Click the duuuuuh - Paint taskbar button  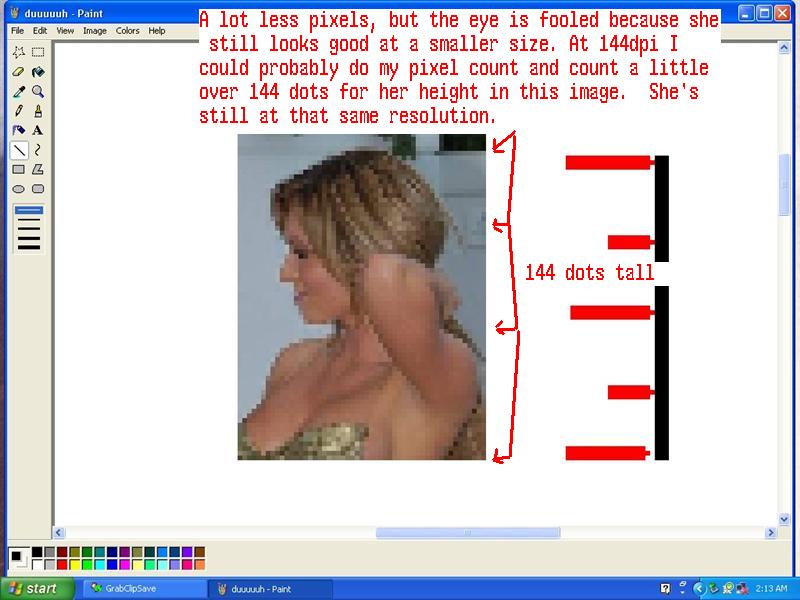(270, 589)
